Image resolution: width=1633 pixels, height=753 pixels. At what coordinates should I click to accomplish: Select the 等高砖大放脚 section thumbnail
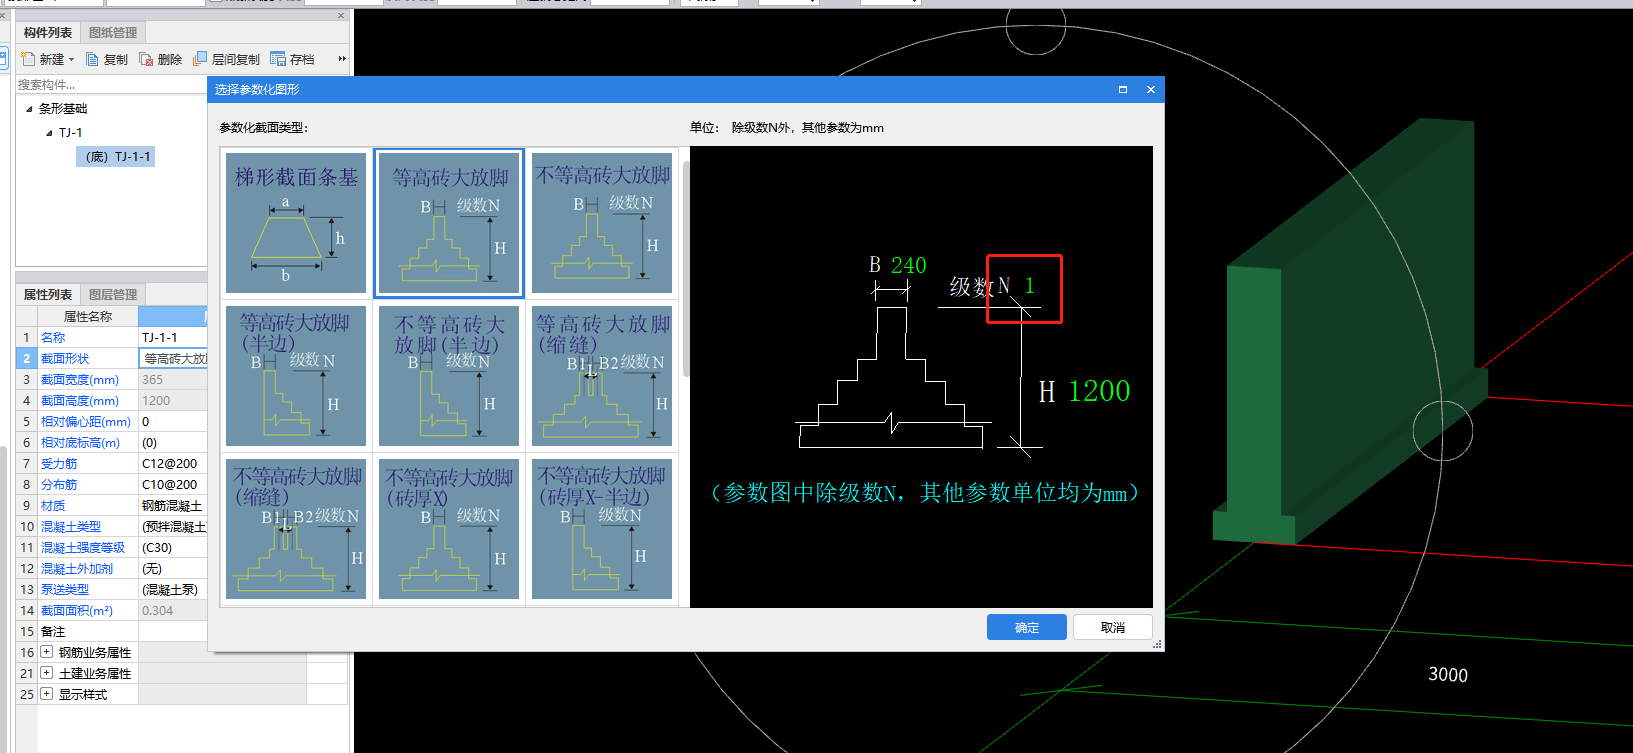pyautogui.click(x=449, y=223)
